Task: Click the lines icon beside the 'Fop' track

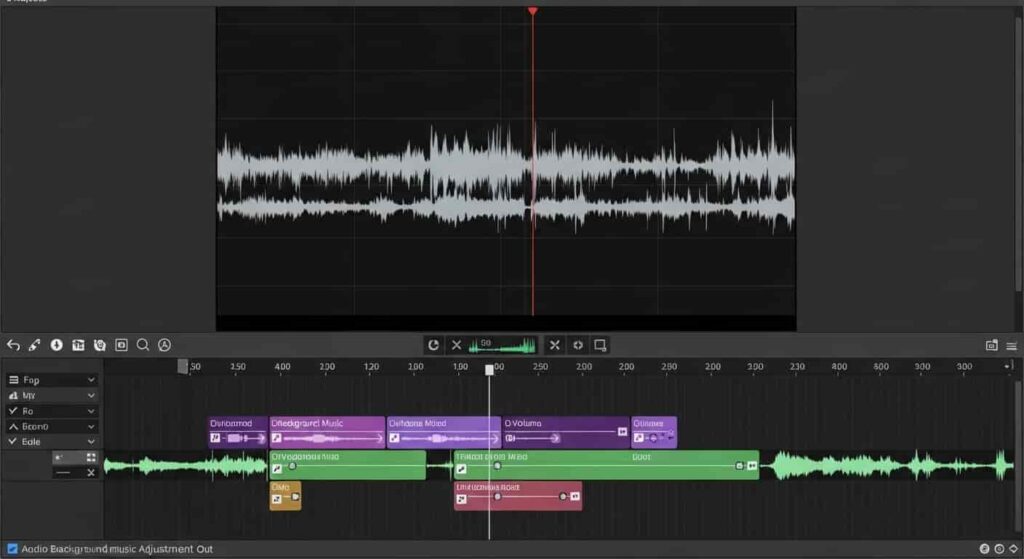Action: tap(13, 379)
